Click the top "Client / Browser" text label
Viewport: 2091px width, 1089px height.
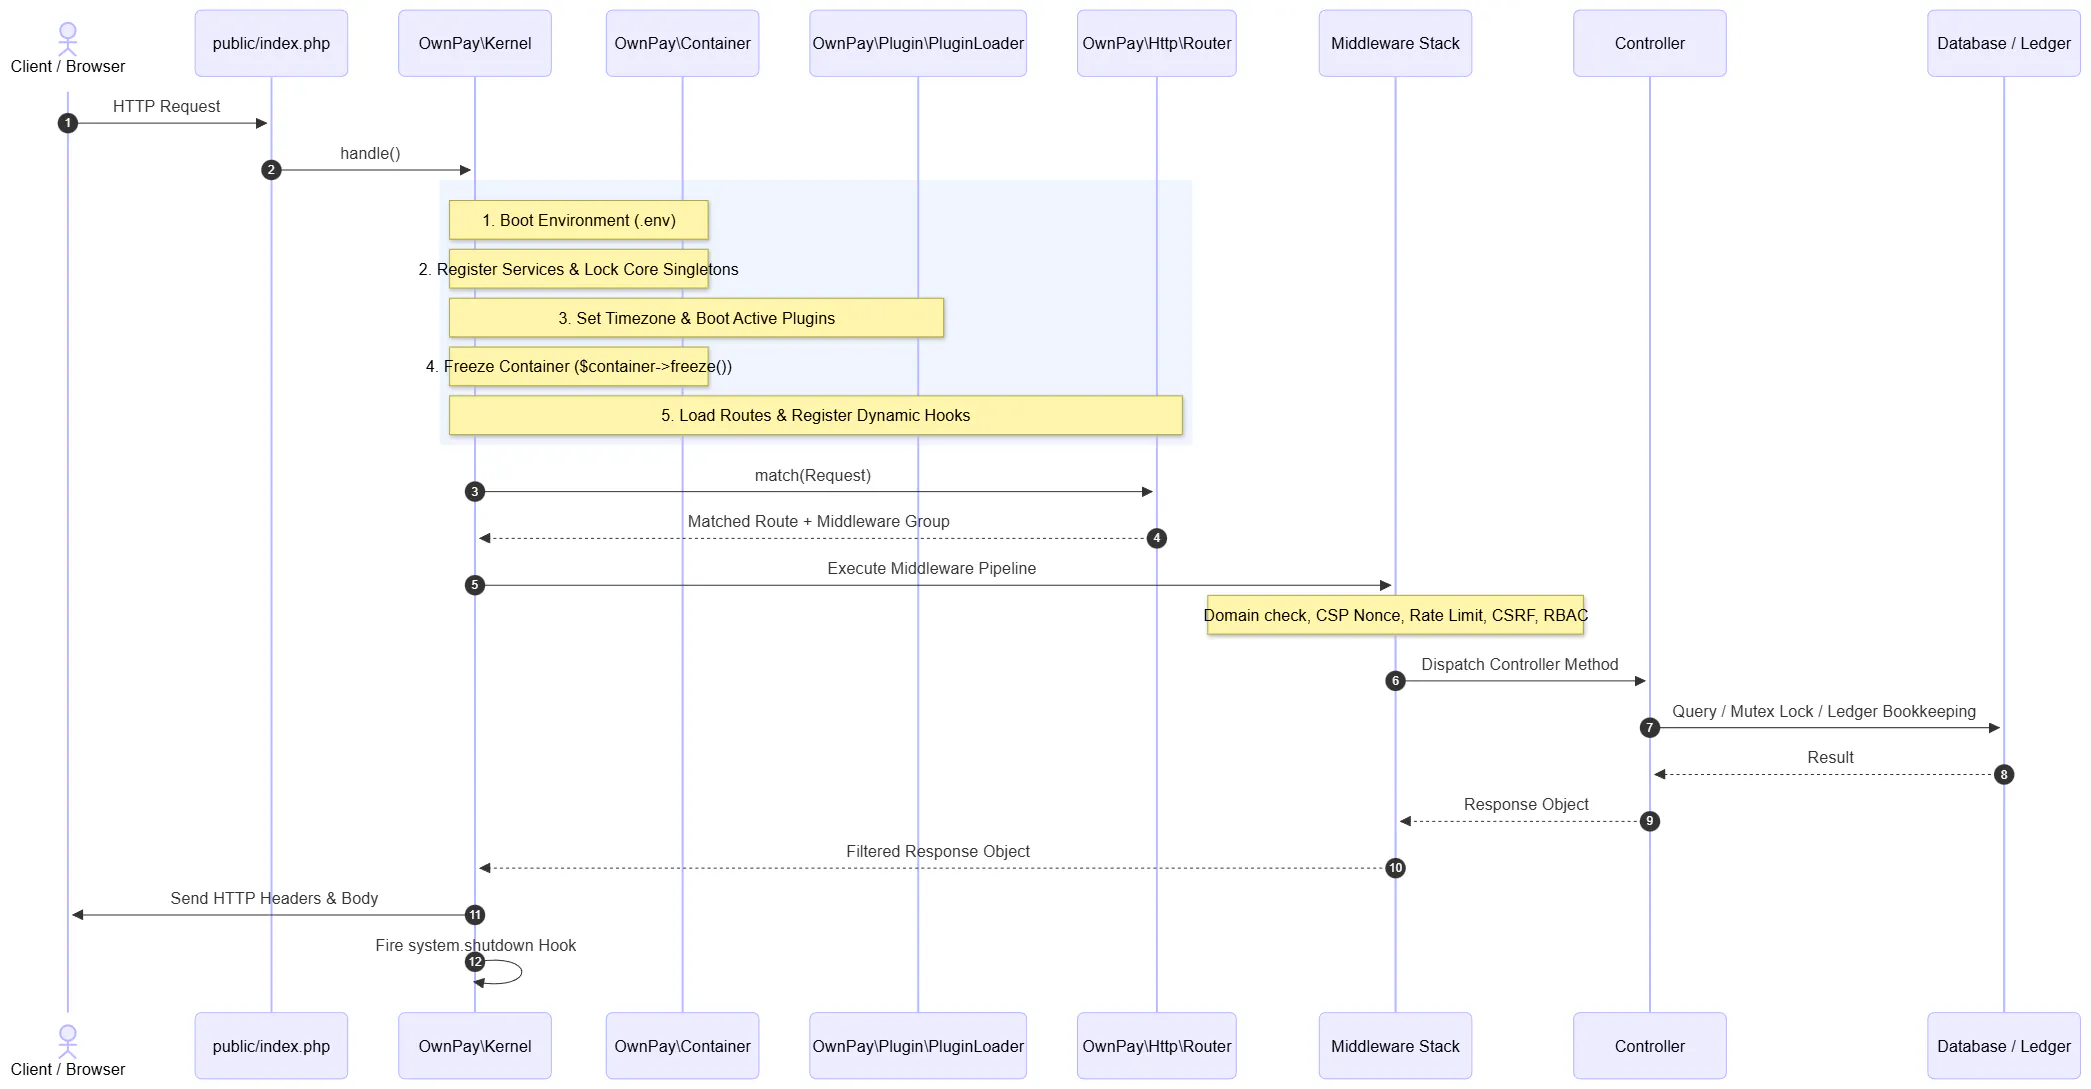[x=68, y=66]
